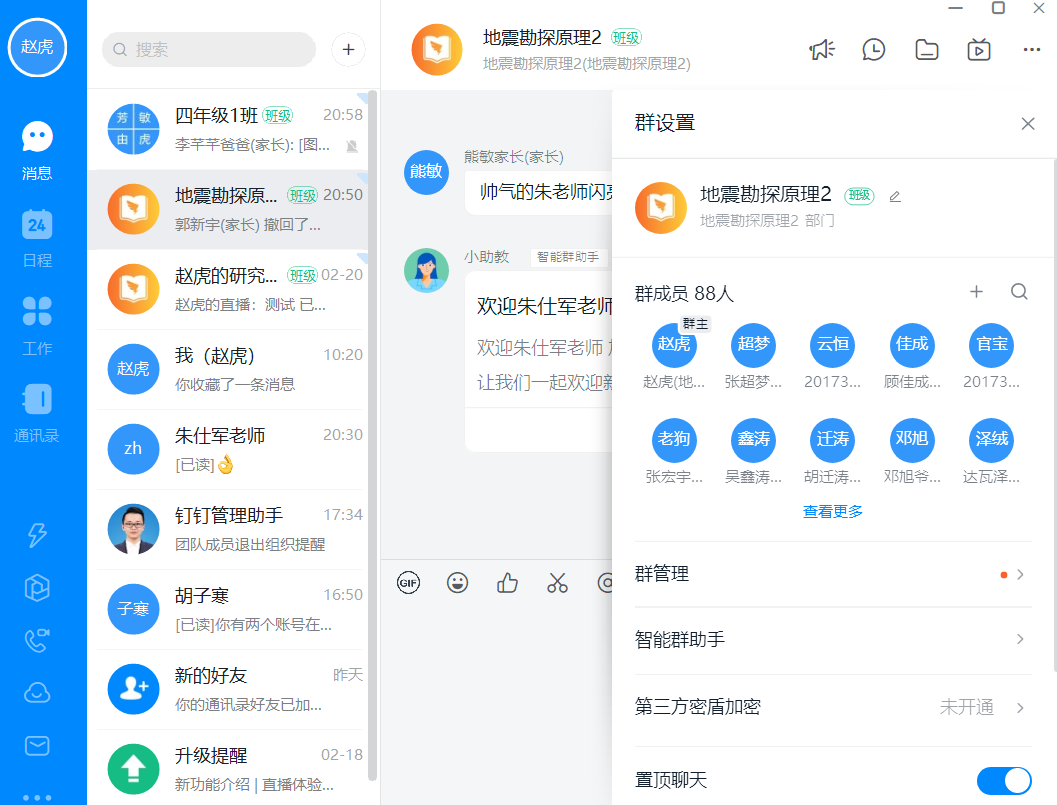
Task: Open group files folder icon
Action: tap(927, 50)
